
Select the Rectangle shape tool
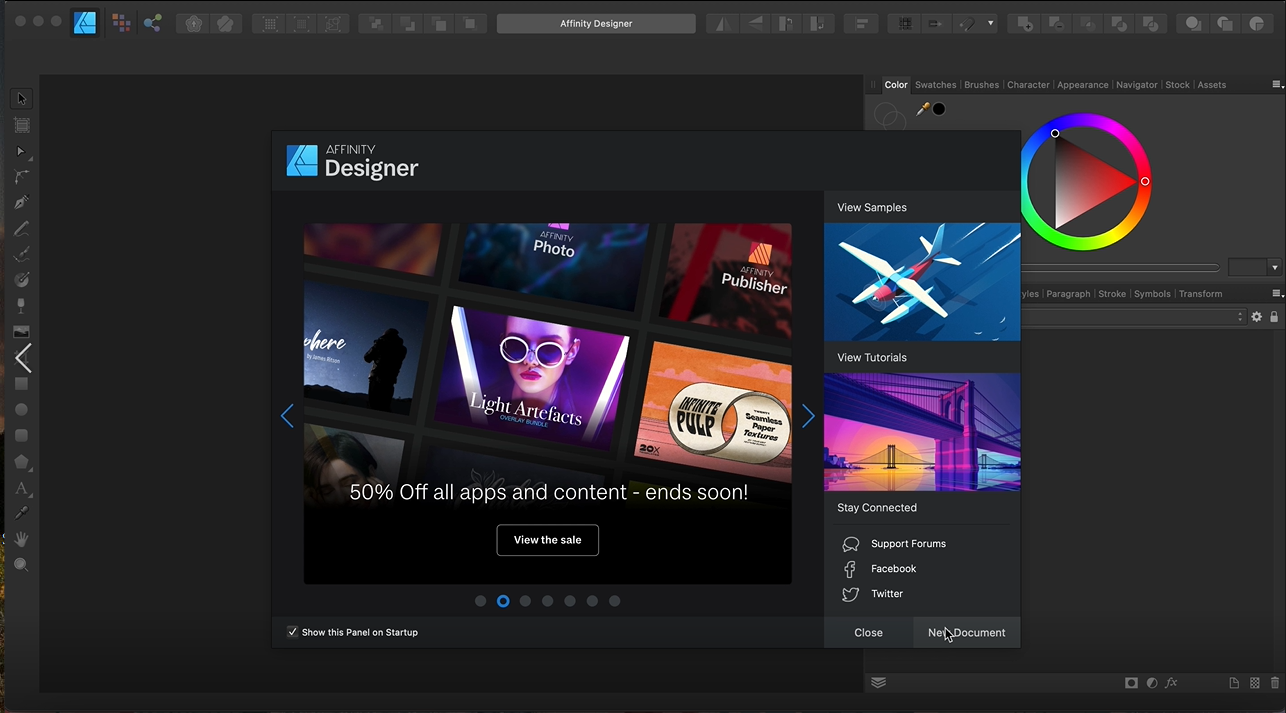(21, 384)
